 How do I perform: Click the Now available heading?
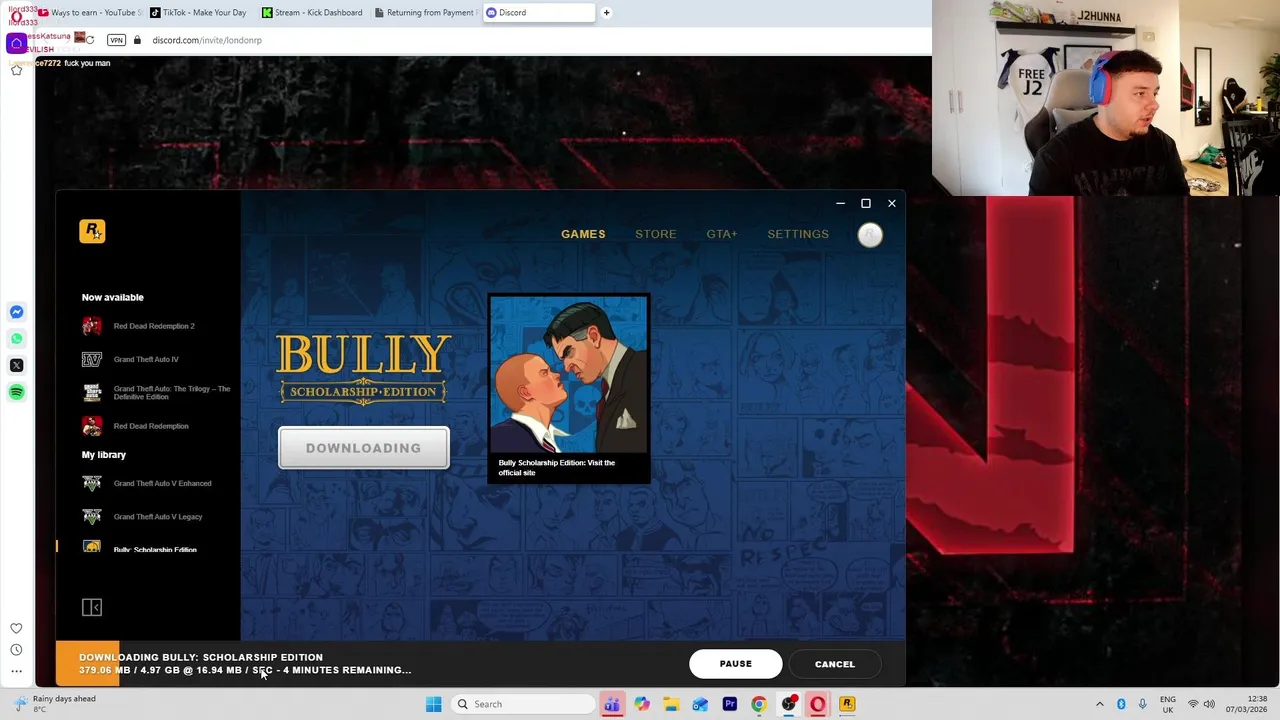[x=113, y=297]
